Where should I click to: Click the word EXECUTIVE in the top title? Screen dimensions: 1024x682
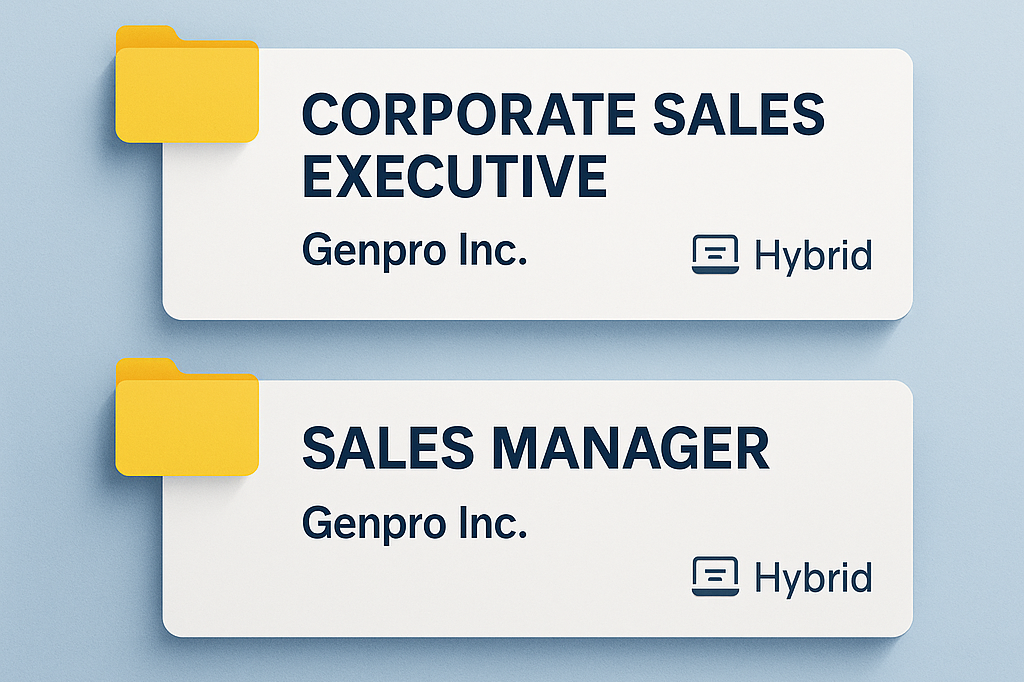455,175
